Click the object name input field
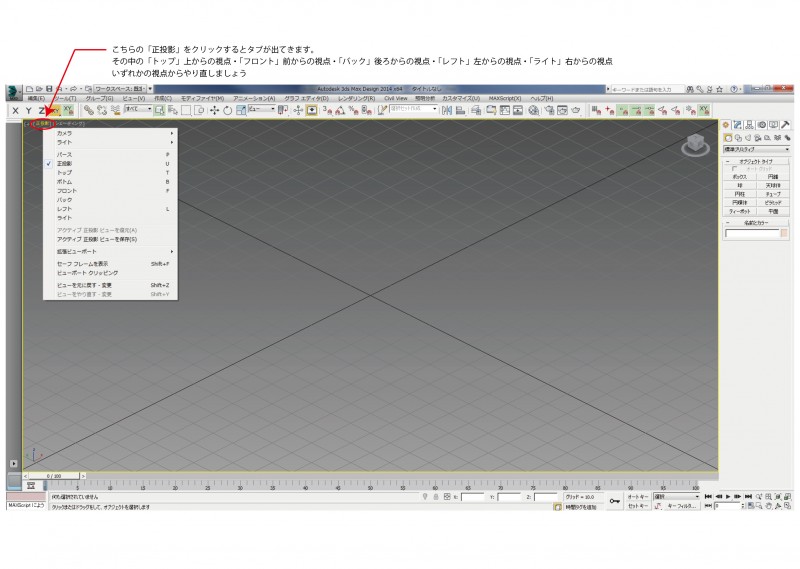Viewport: 800px width, 569px height. (x=751, y=233)
